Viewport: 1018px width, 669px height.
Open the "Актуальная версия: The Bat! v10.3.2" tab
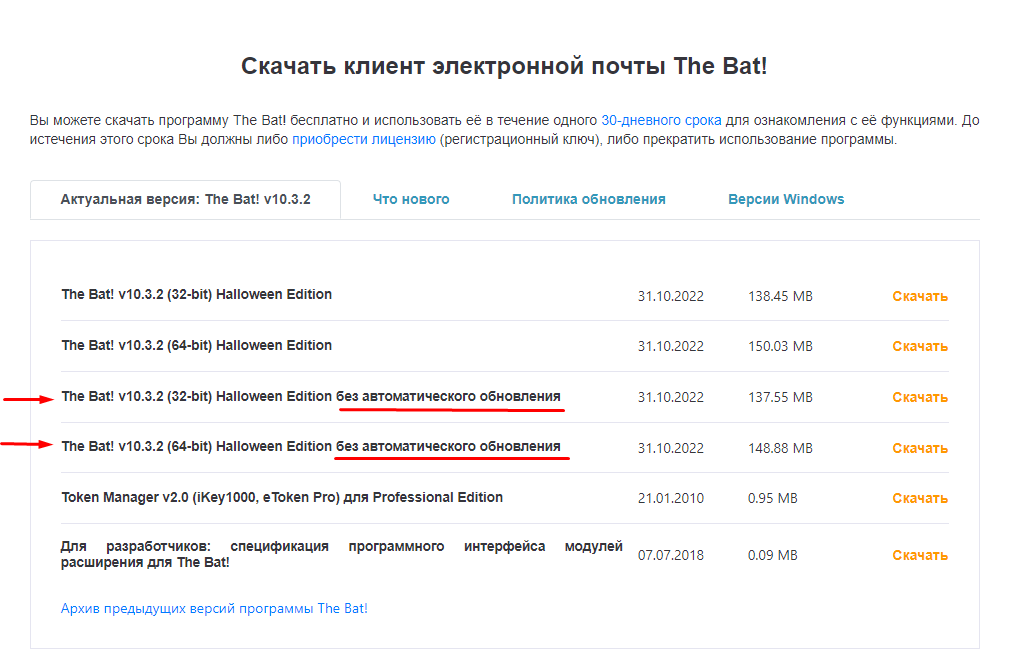[186, 199]
